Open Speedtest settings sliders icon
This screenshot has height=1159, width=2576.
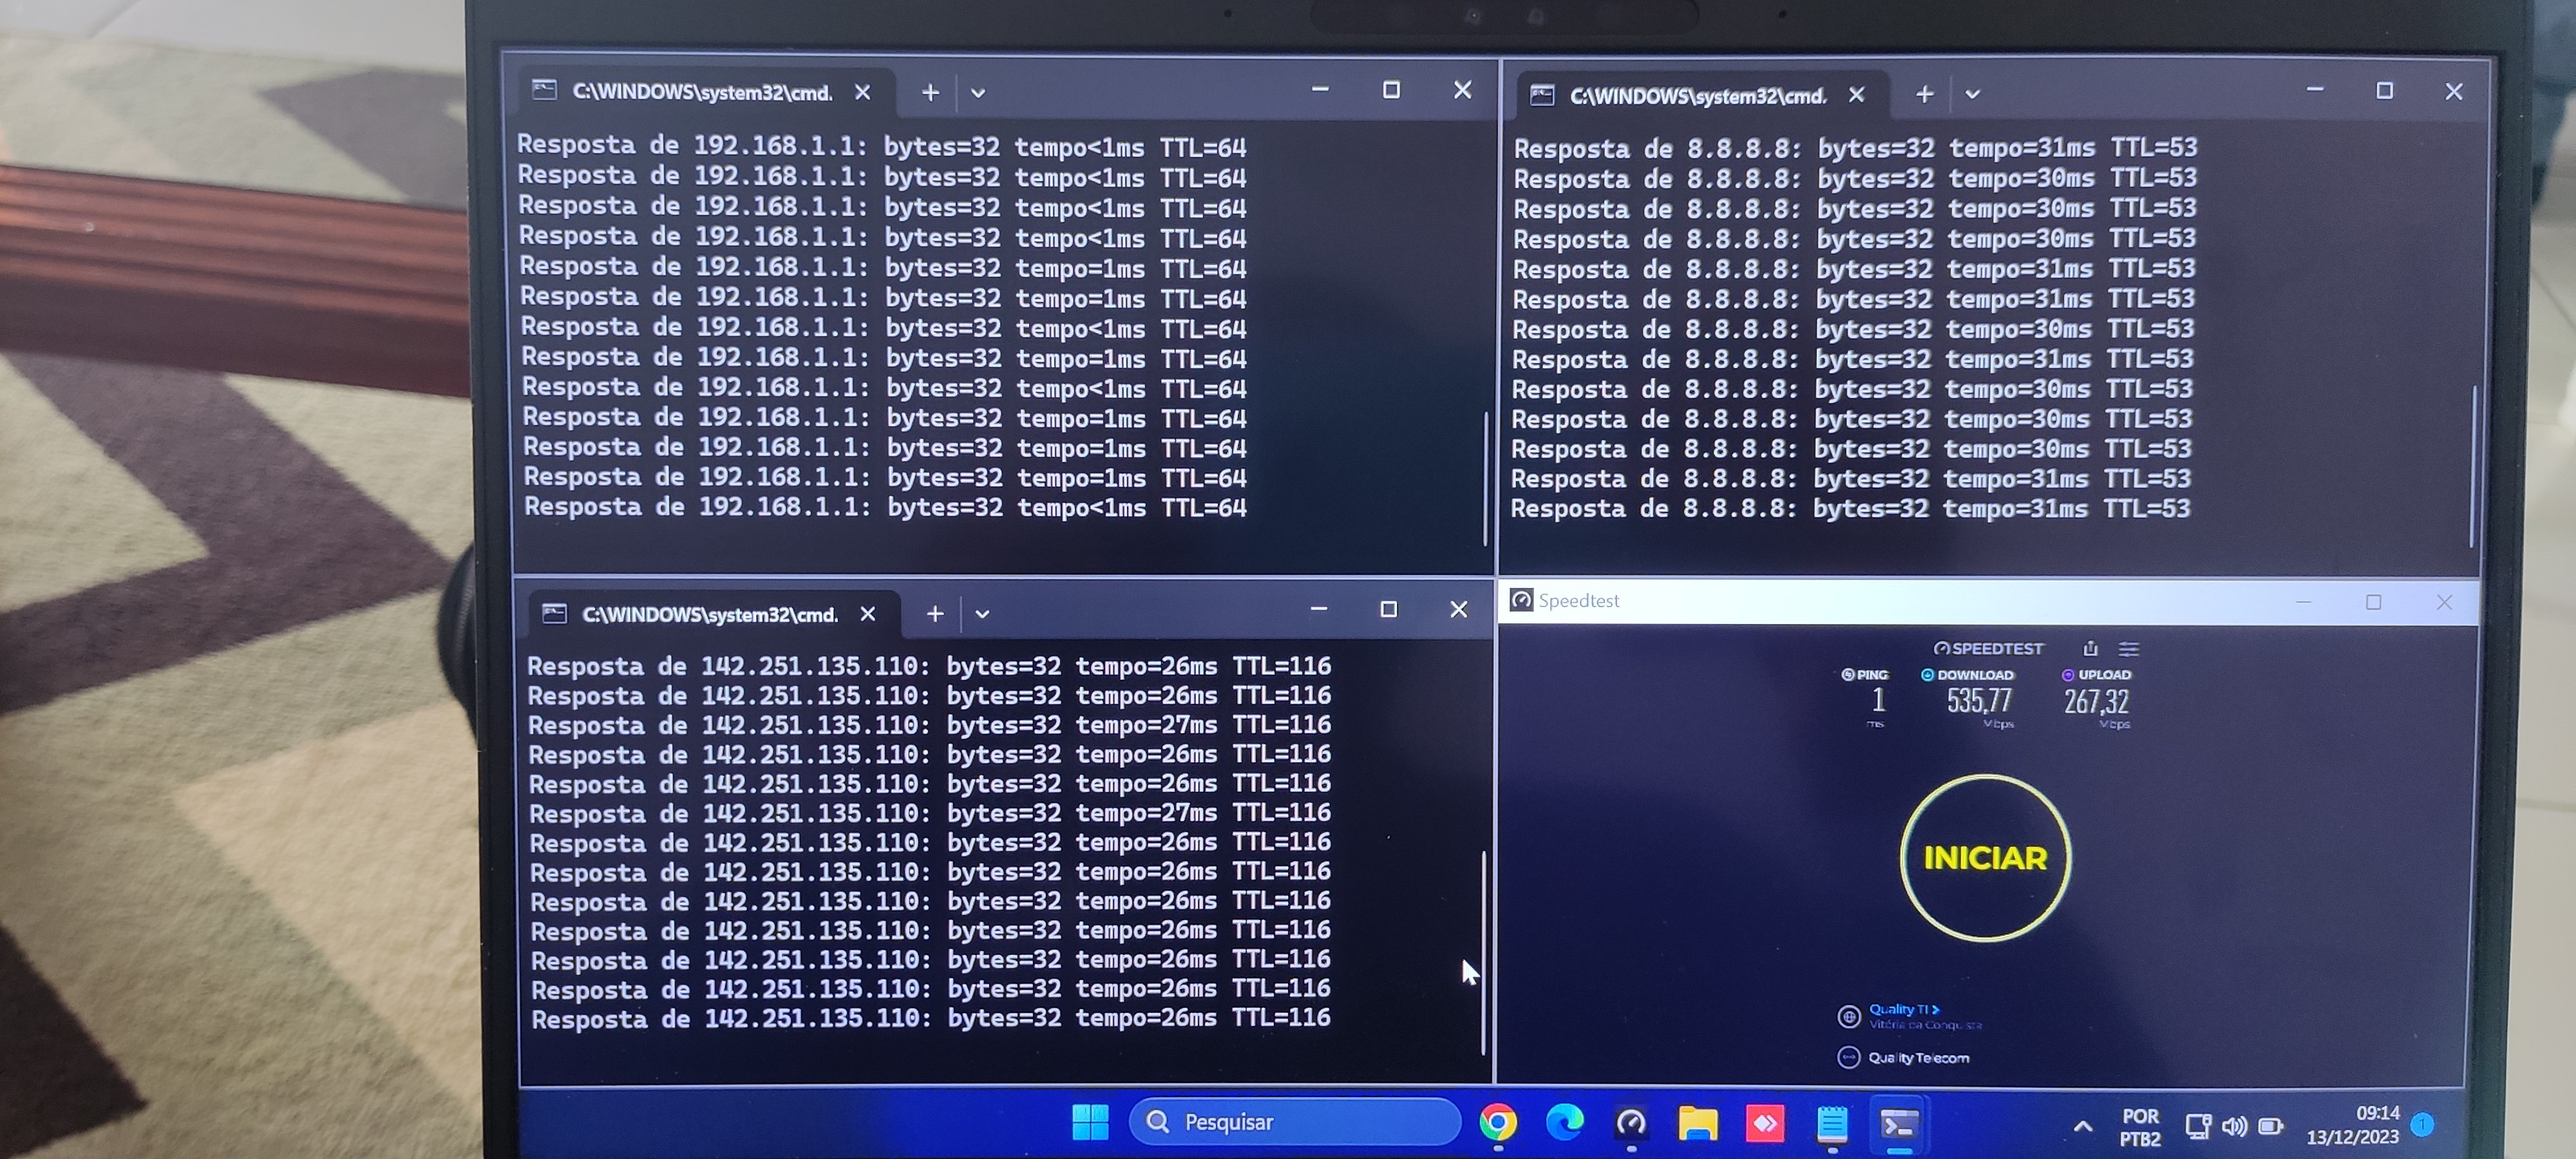(2129, 648)
